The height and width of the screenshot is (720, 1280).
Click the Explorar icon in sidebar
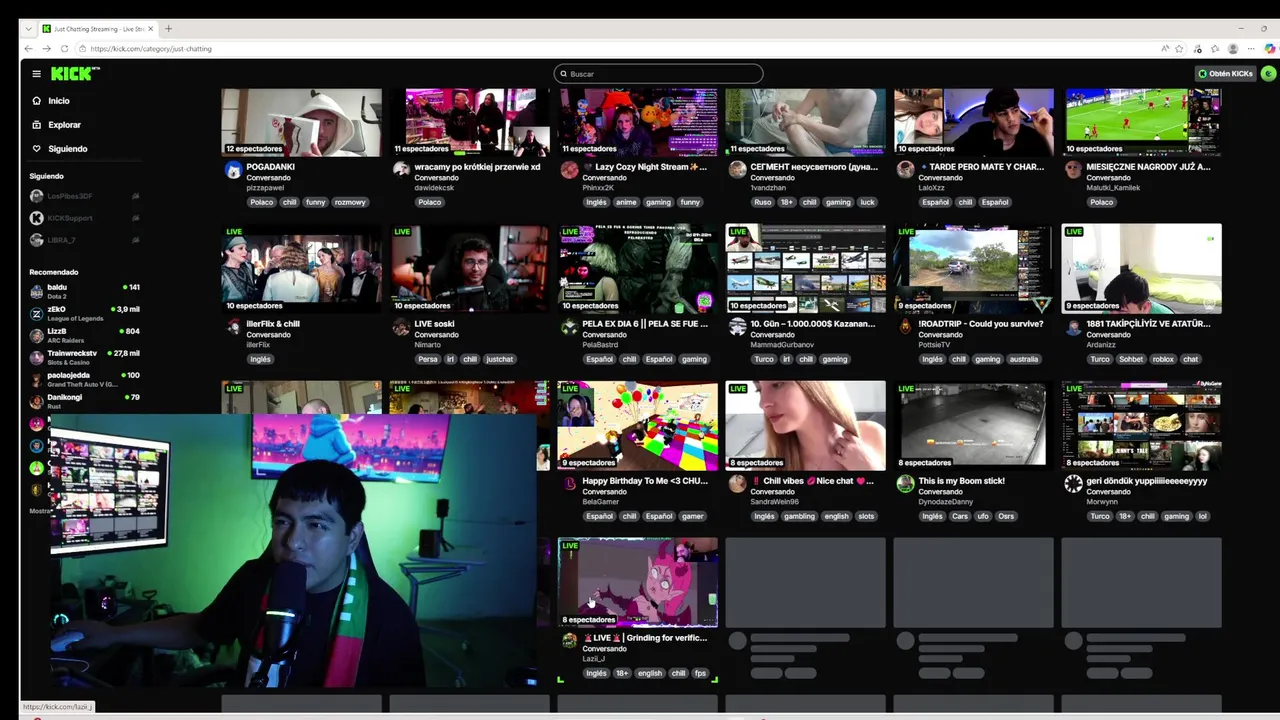point(37,125)
